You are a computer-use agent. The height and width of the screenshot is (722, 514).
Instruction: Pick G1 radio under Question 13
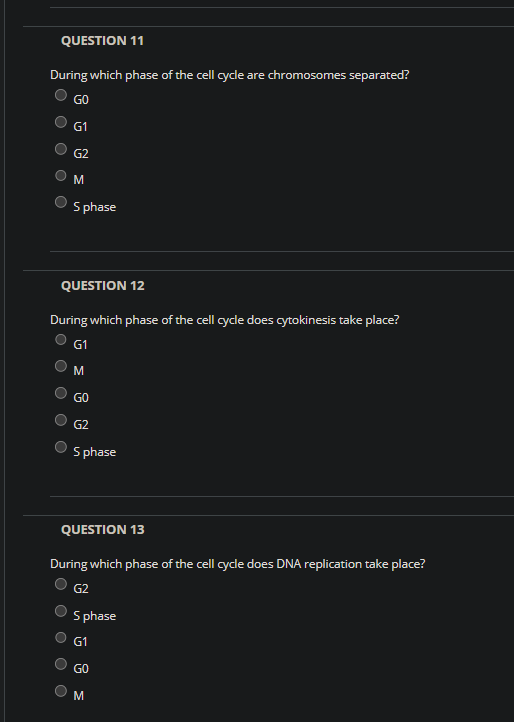coord(61,637)
